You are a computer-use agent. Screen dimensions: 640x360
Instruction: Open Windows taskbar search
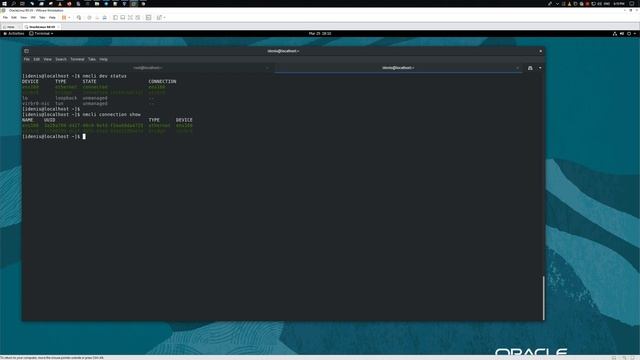coord(13,3)
